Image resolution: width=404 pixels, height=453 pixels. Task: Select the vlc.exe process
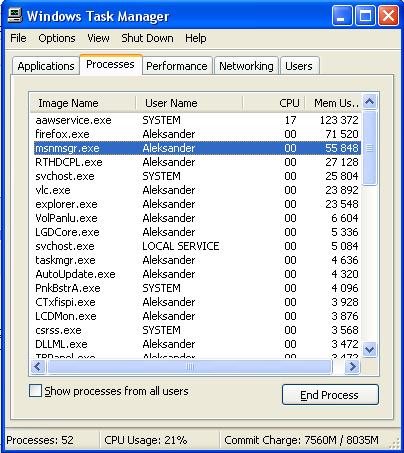[197, 190]
